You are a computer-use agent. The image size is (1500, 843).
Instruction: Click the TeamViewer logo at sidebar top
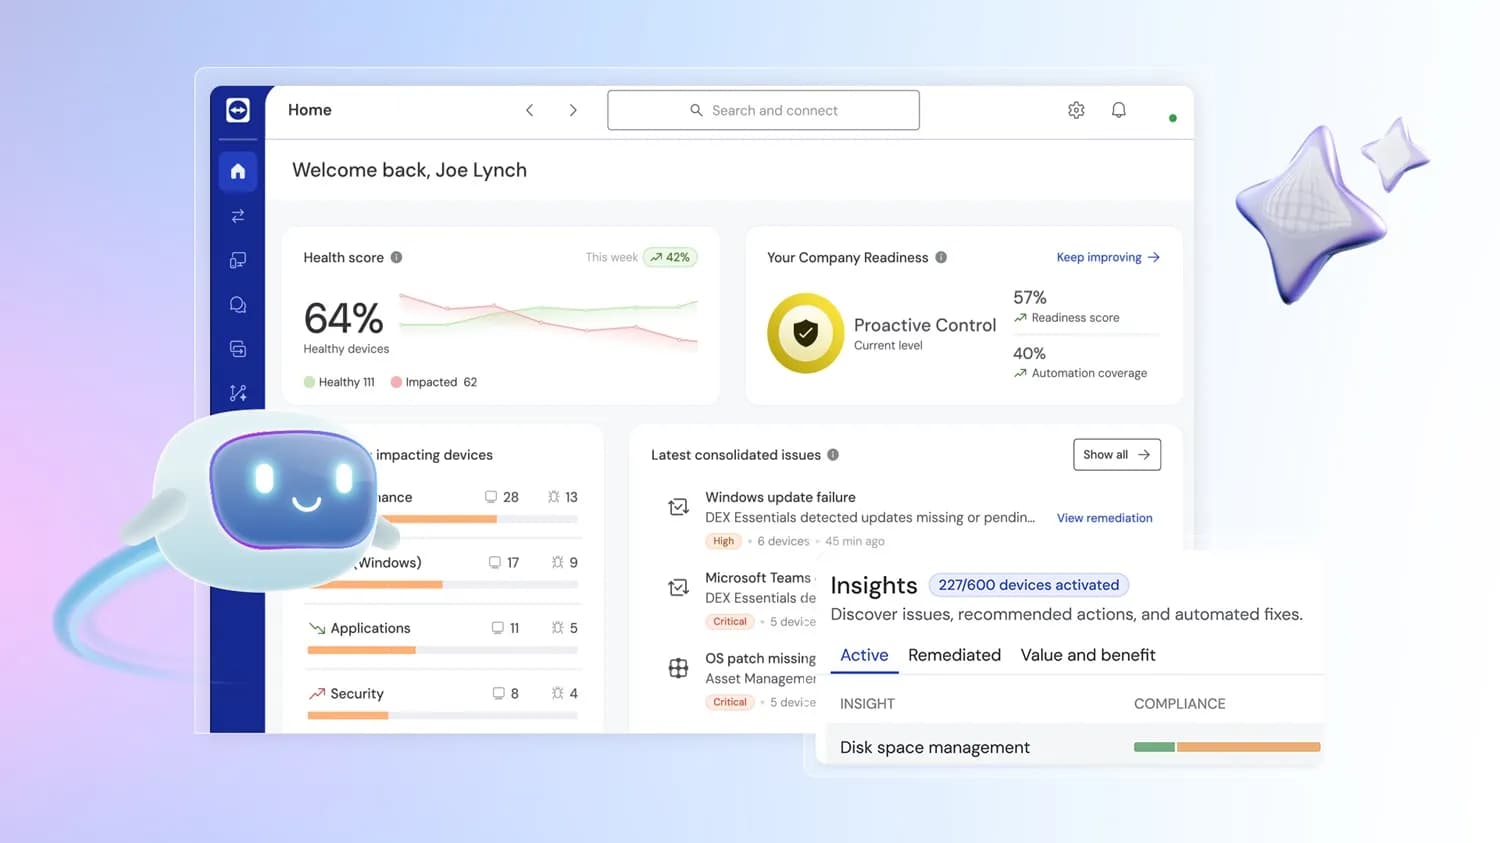pyautogui.click(x=238, y=110)
